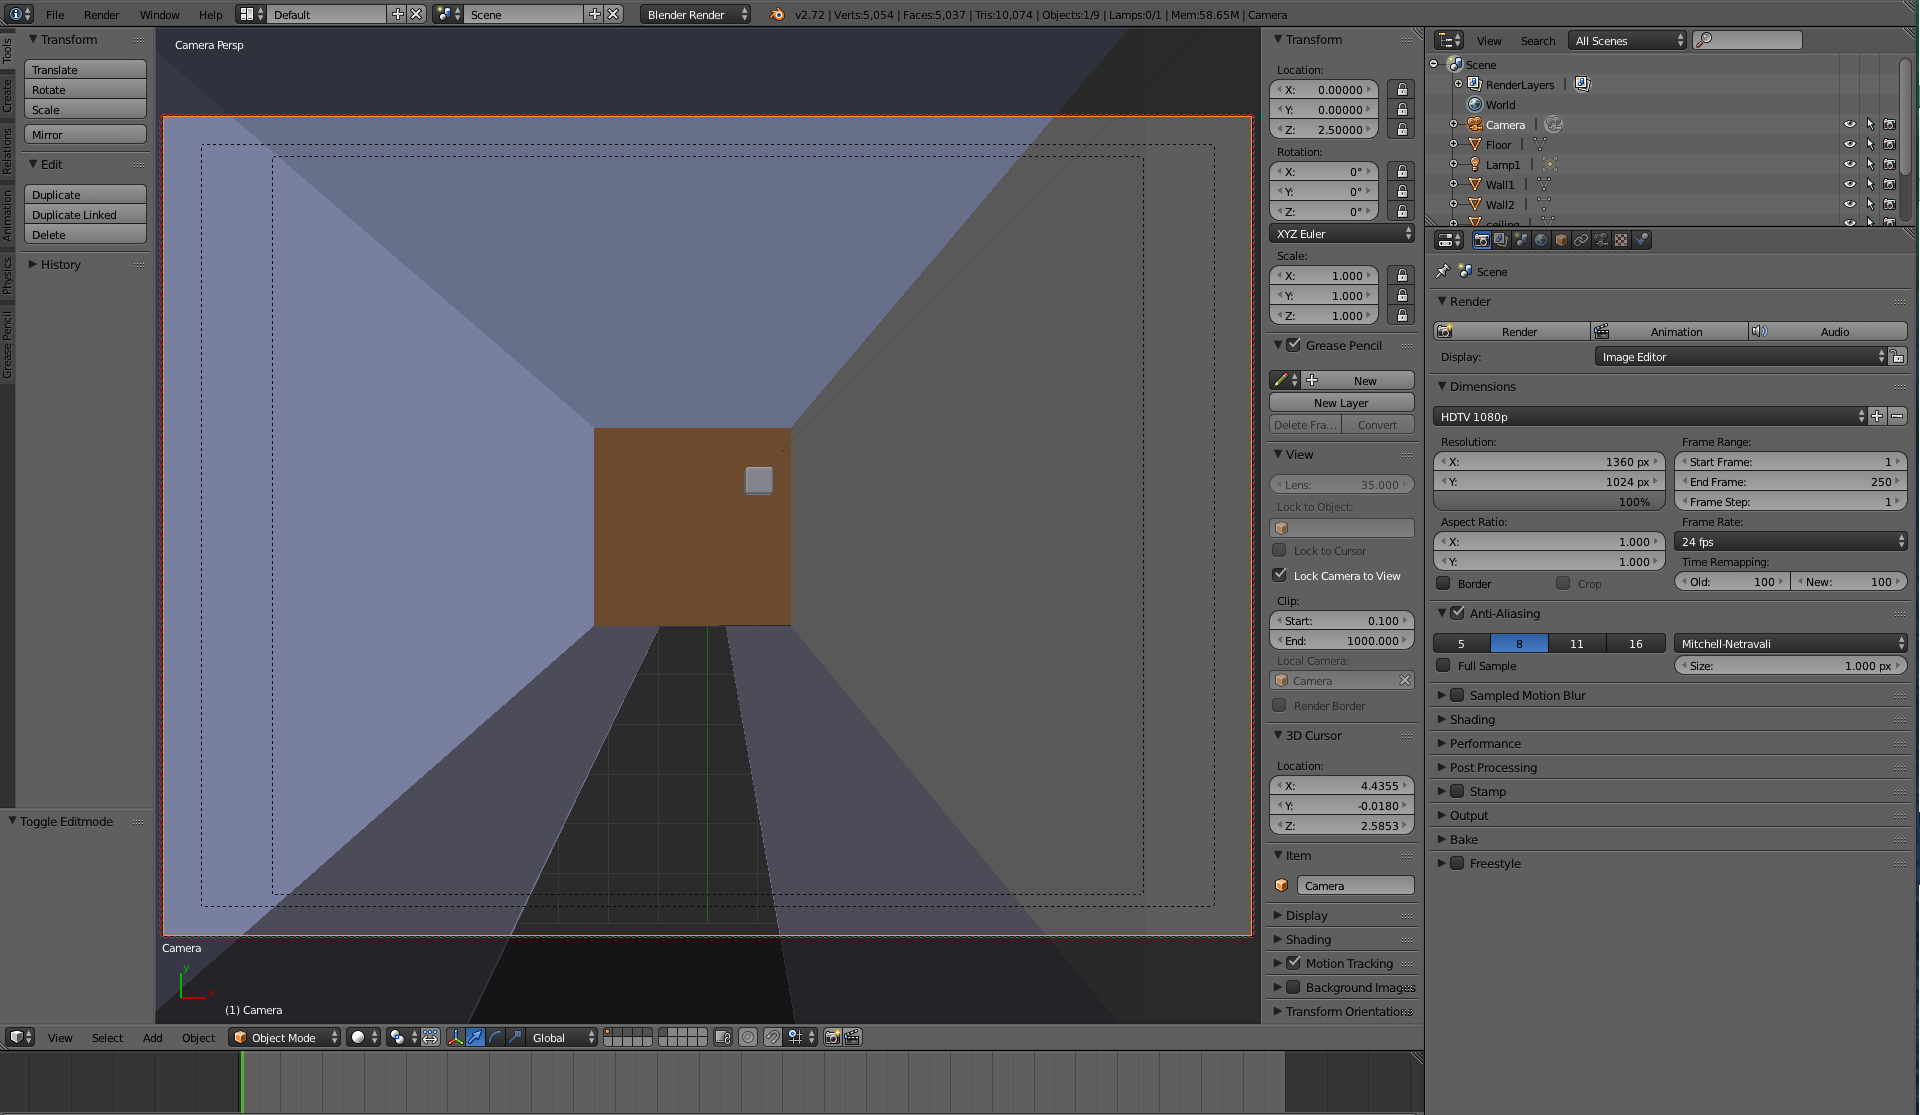This screenshot has width=1920, height=1115.
Task: Hide Floor object eye icon
Action: click(1849, 145)
